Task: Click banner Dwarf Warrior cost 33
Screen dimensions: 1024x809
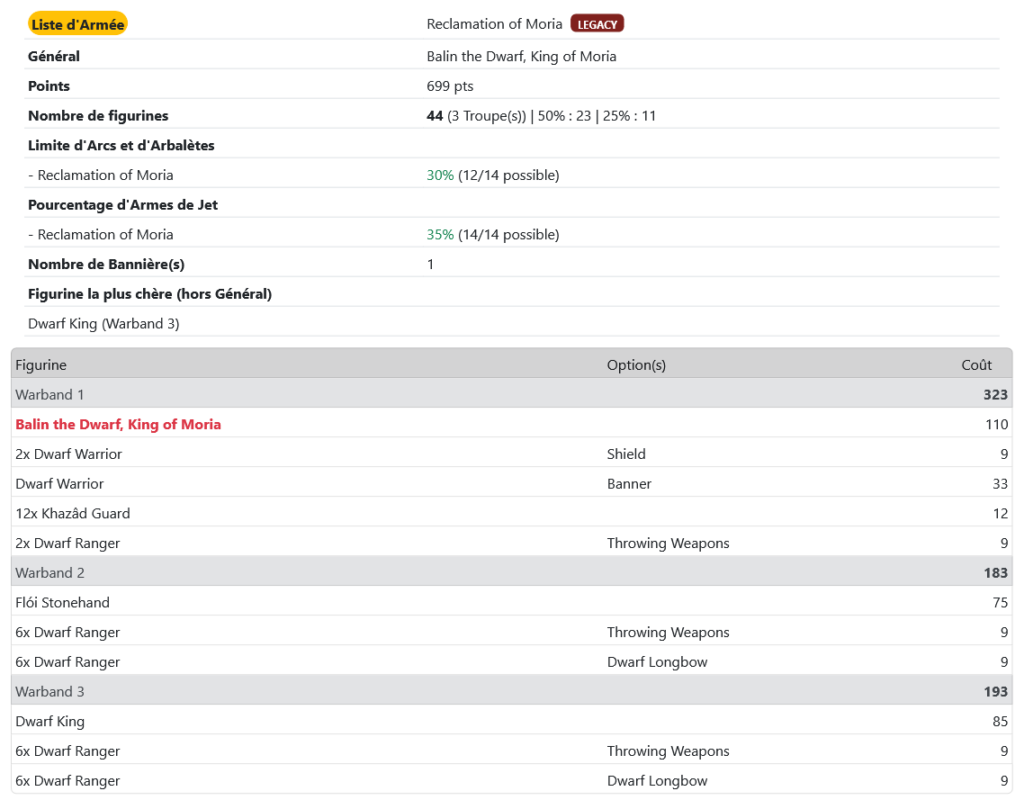Action: coord(1000,484)
